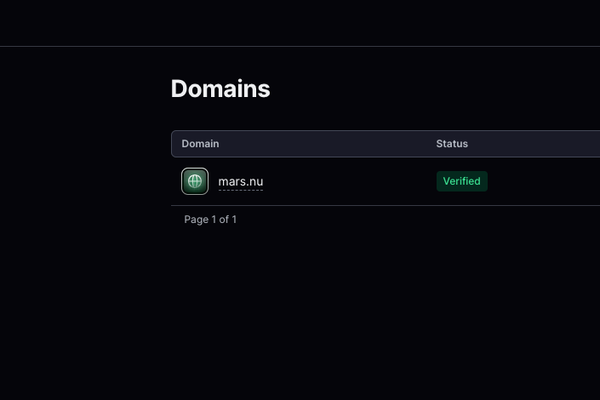The height and width of the screenshot is (400, 600).
Task: Click the dashed underline beneath mars.nu
Action: click(x=240, y=190)
